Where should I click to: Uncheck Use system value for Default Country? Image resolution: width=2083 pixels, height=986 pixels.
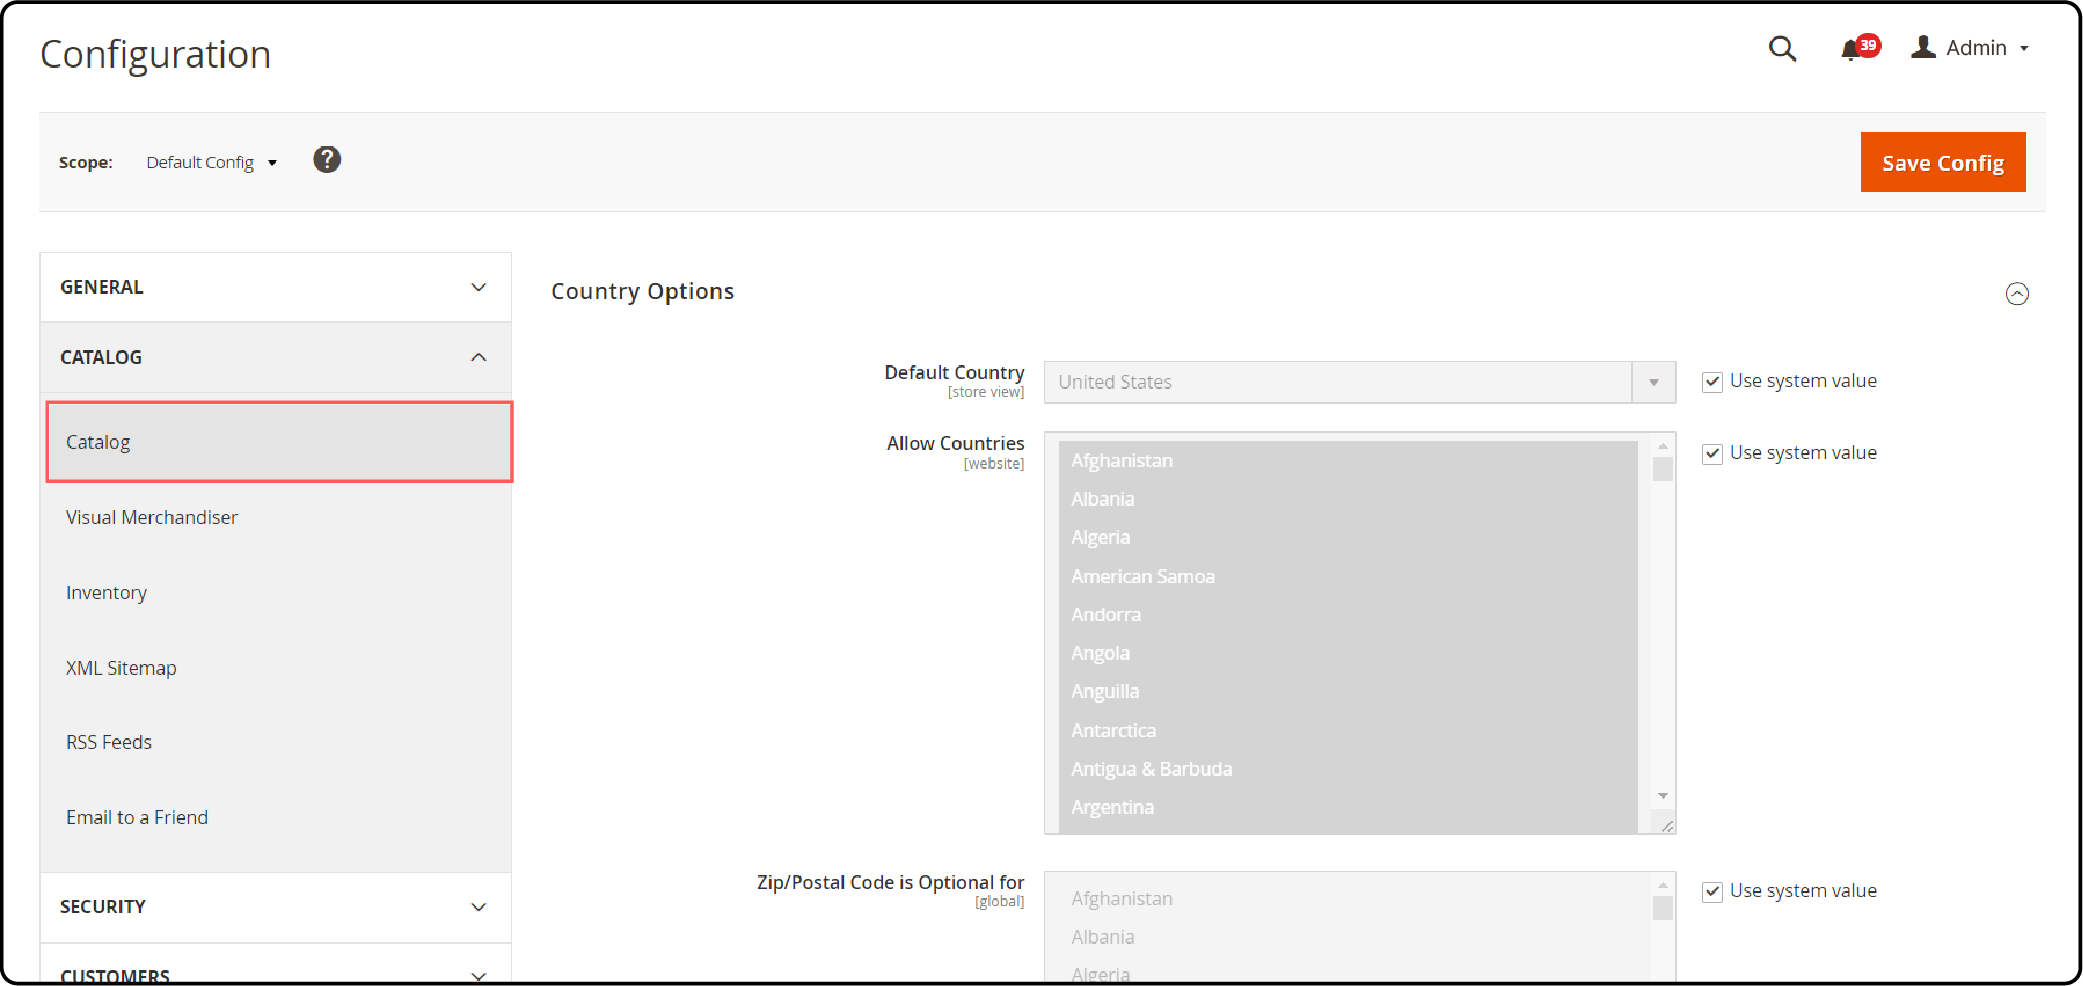(1712, 382)
